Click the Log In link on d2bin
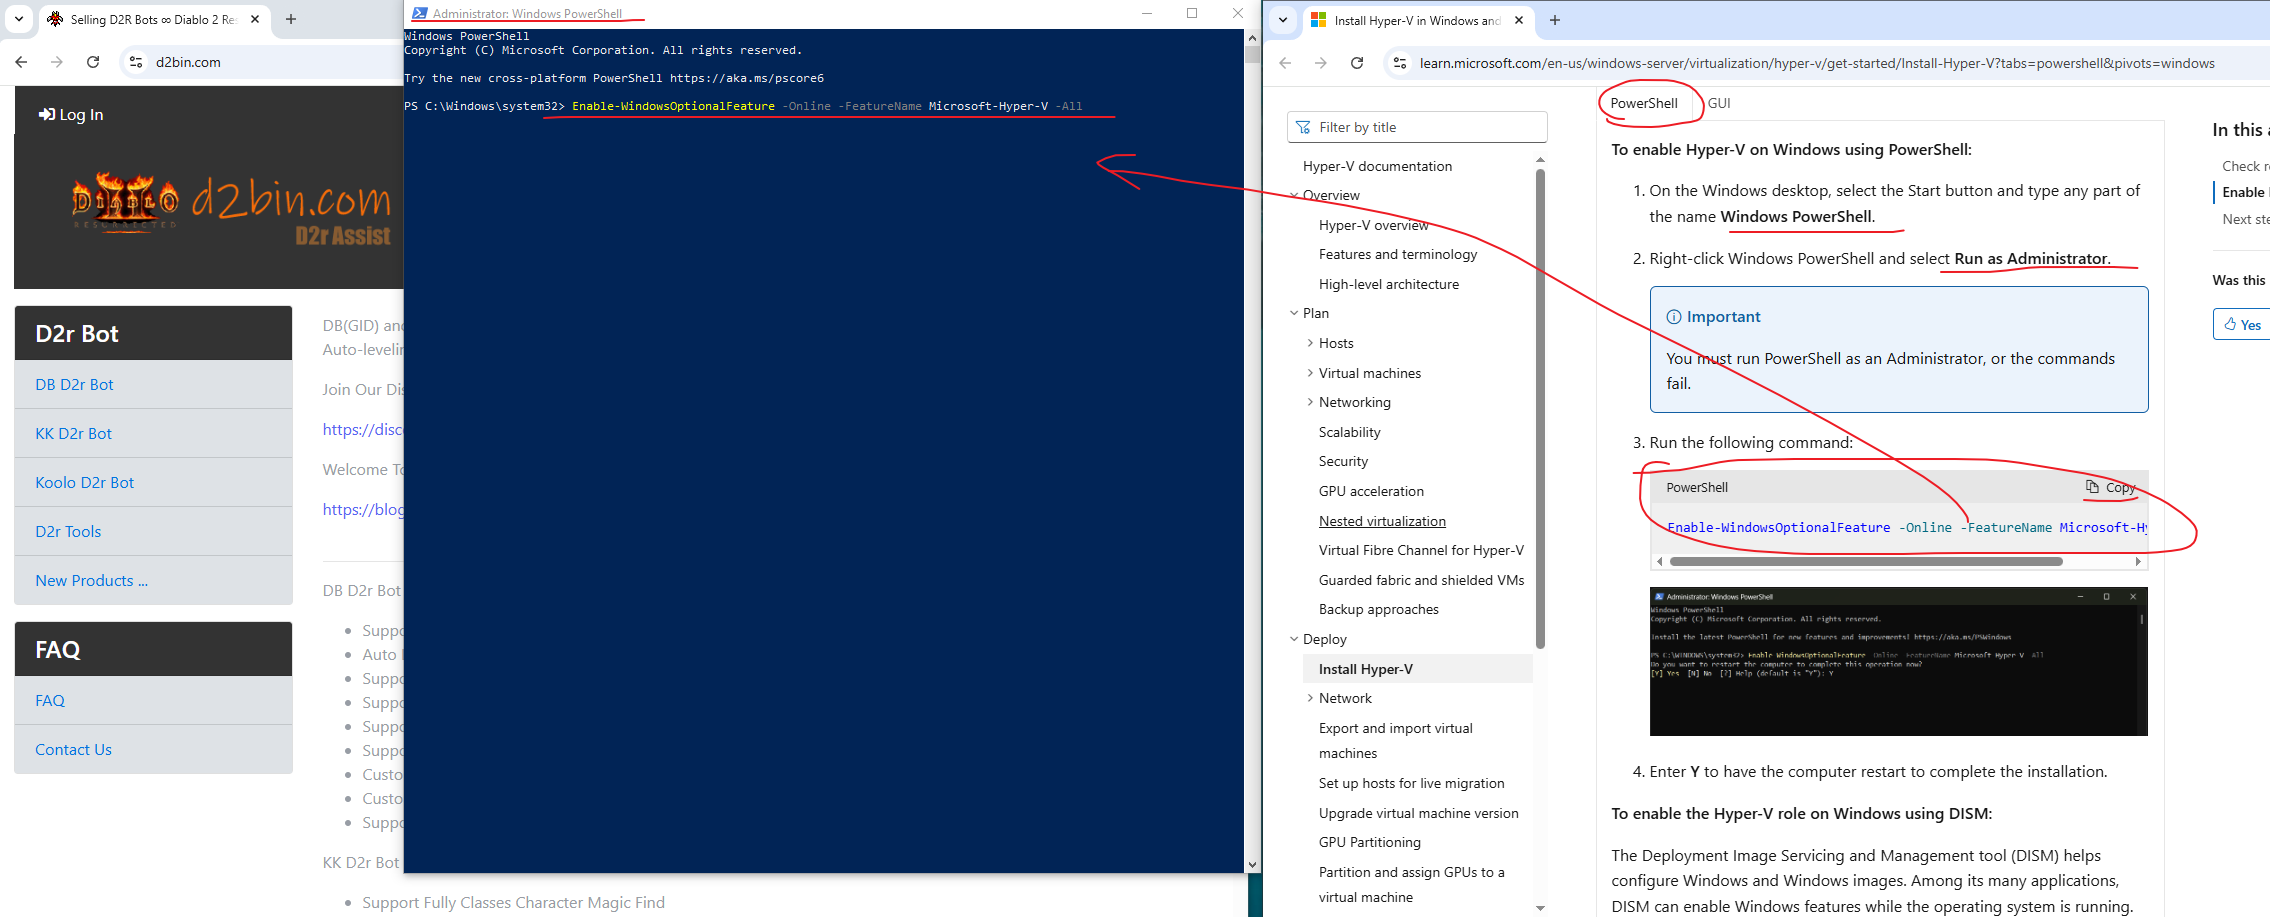Screen dimensions: 2270x917 (x=71, y=115)
